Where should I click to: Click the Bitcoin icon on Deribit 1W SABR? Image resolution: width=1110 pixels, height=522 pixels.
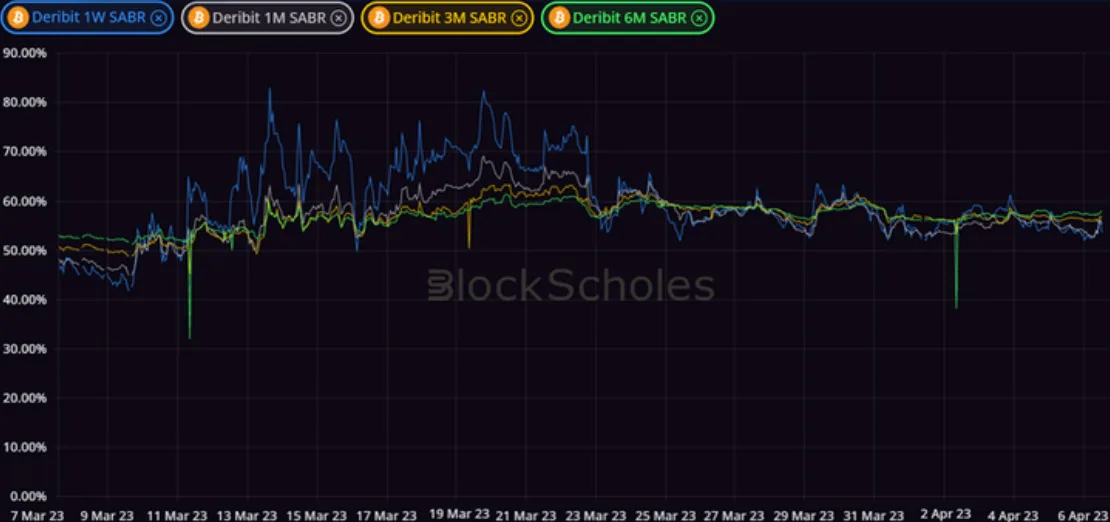pyautogui.click(x=18, y=18)
